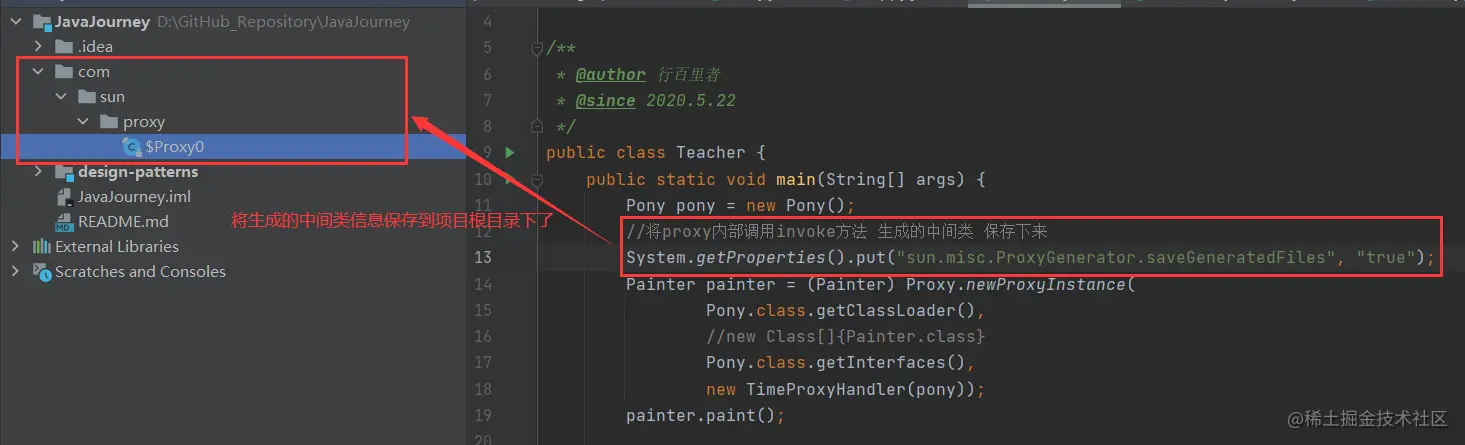The width and height of the screenshot is (1465, 445).
Task: Expand Scratches and Consoles node
Action: pos(15,271)
